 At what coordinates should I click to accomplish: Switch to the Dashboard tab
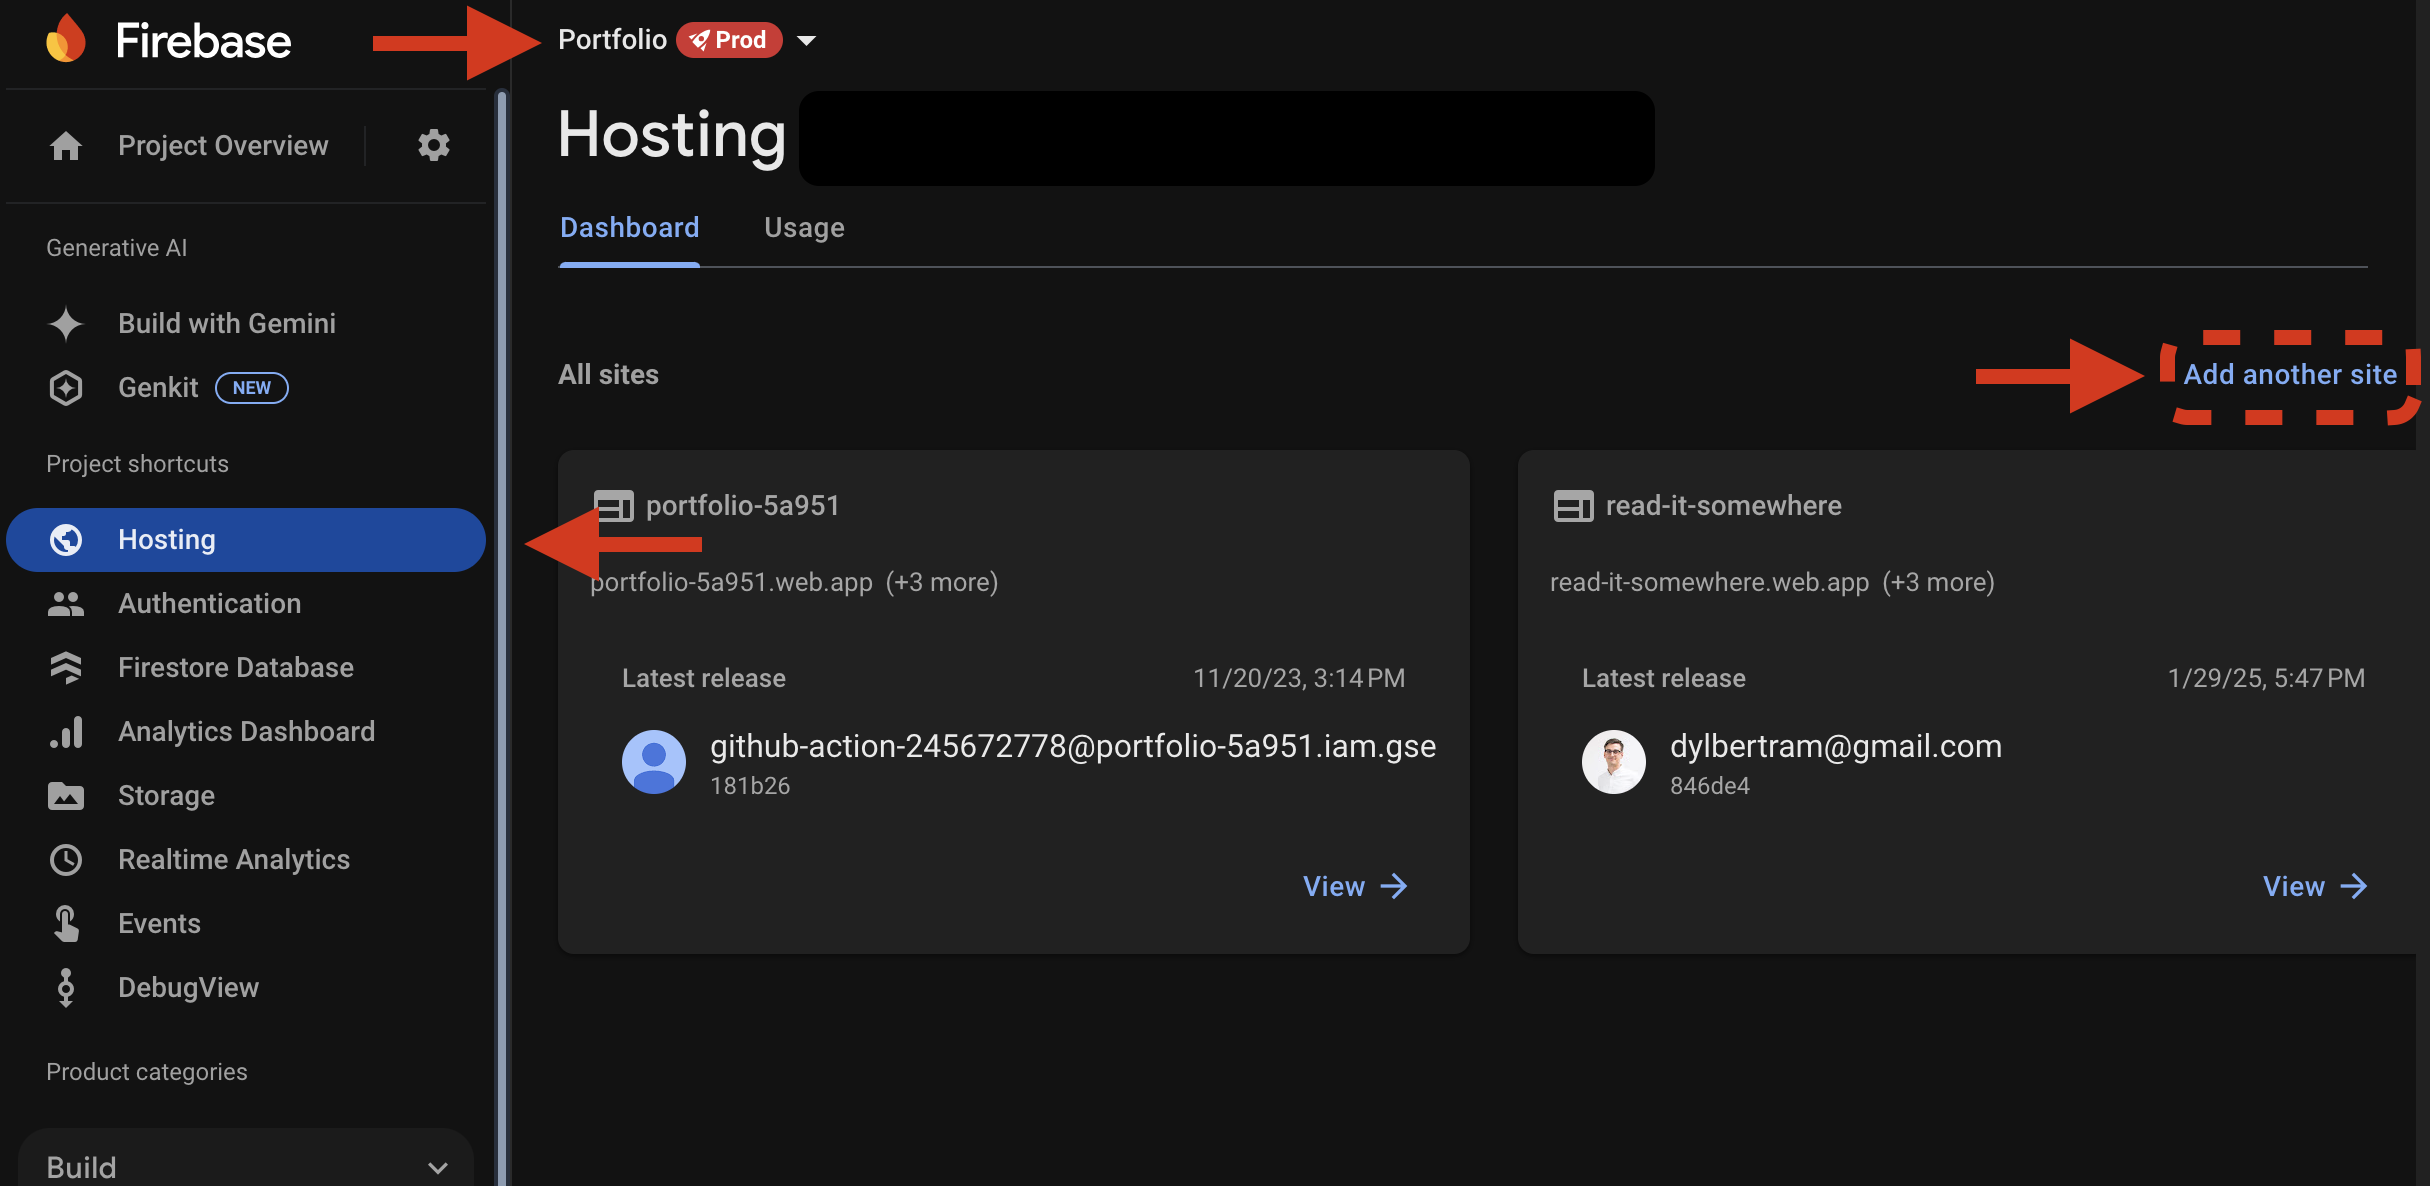(630, 228)
